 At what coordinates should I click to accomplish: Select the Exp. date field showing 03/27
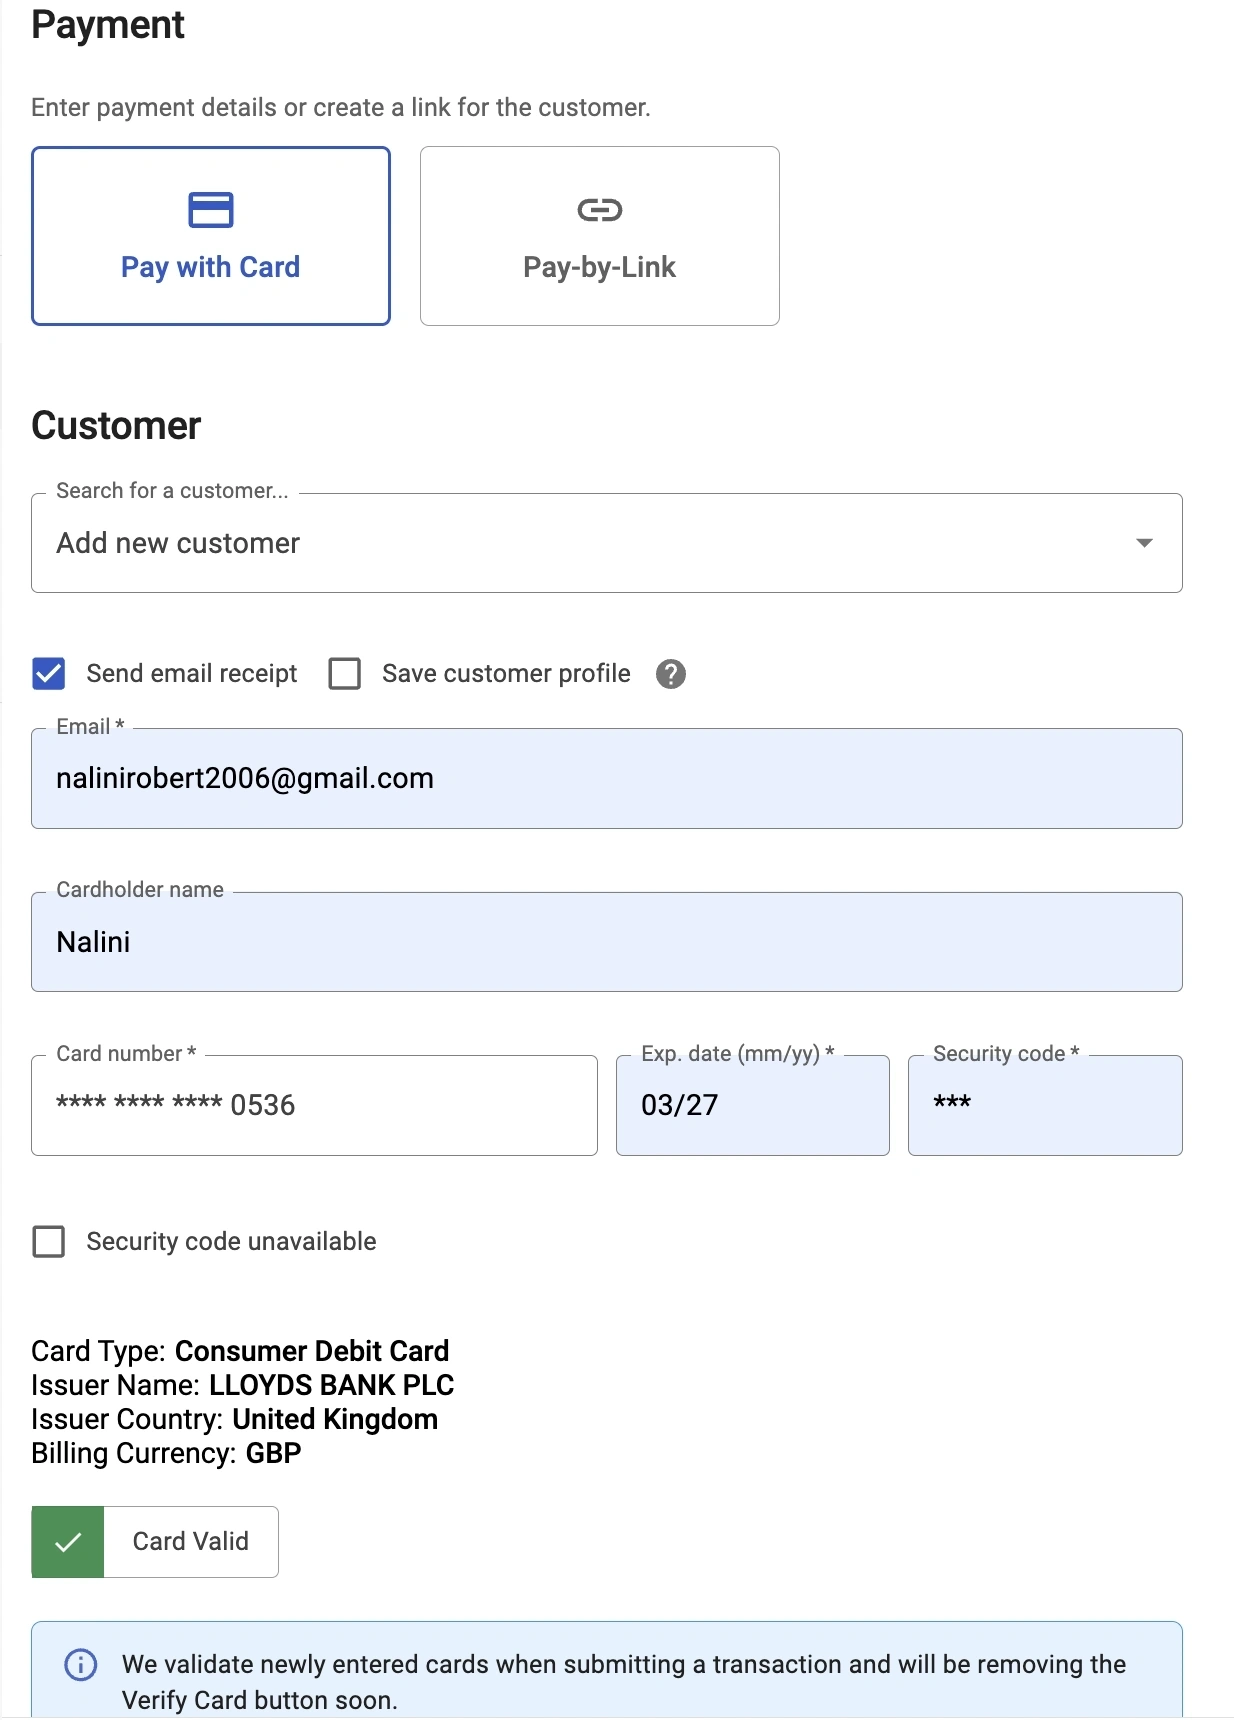point(752,1106)
